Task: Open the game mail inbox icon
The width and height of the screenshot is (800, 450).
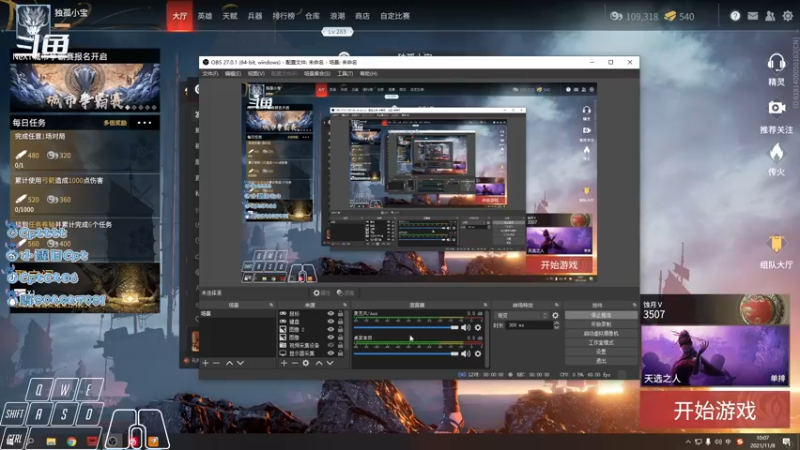Action: (x=753, y=16)
